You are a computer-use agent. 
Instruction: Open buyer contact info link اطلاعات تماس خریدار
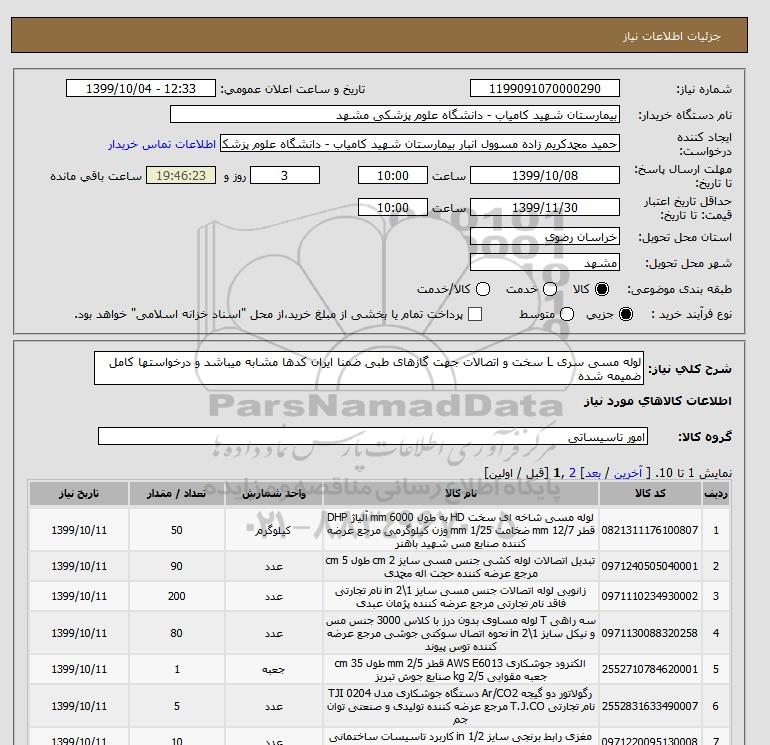tap(162, 144)
